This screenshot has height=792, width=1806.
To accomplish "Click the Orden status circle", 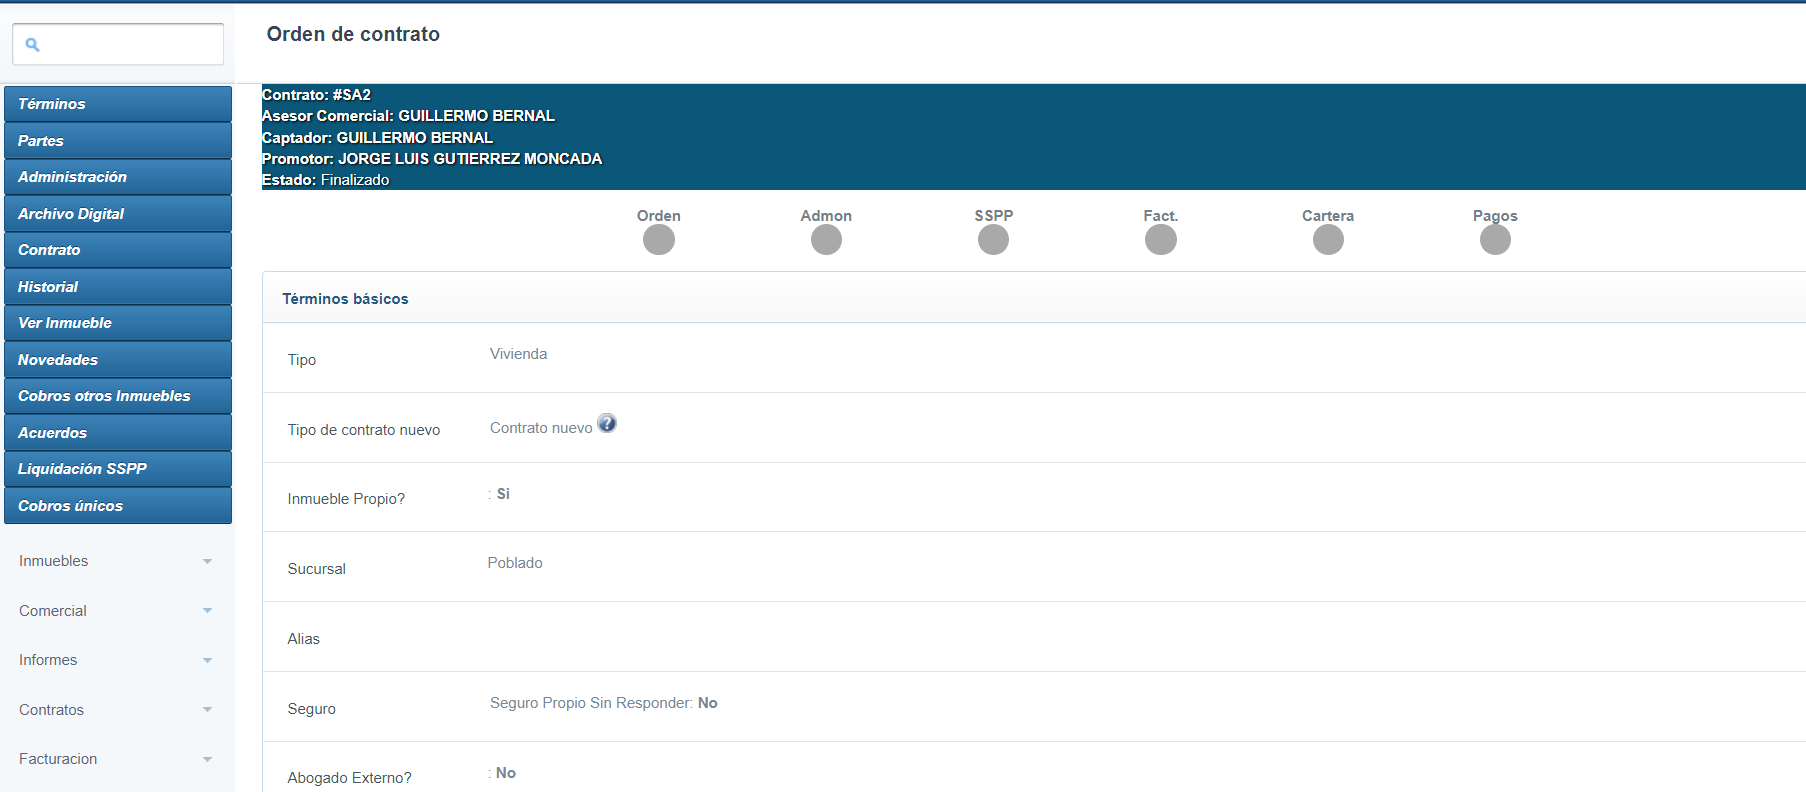I will click(659, 240).
